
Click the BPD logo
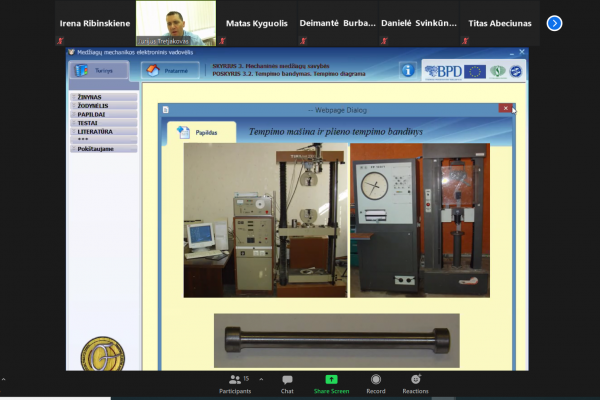443,72
